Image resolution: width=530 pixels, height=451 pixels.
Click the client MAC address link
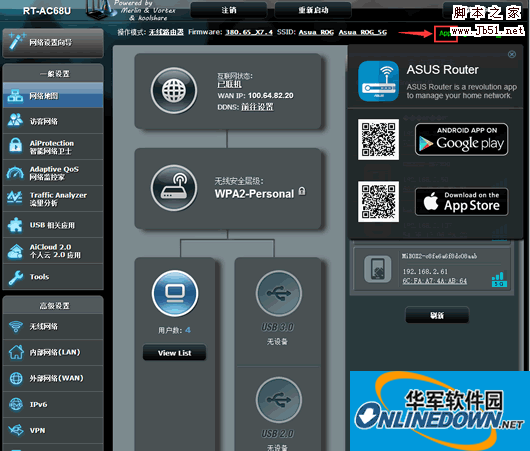435,281
